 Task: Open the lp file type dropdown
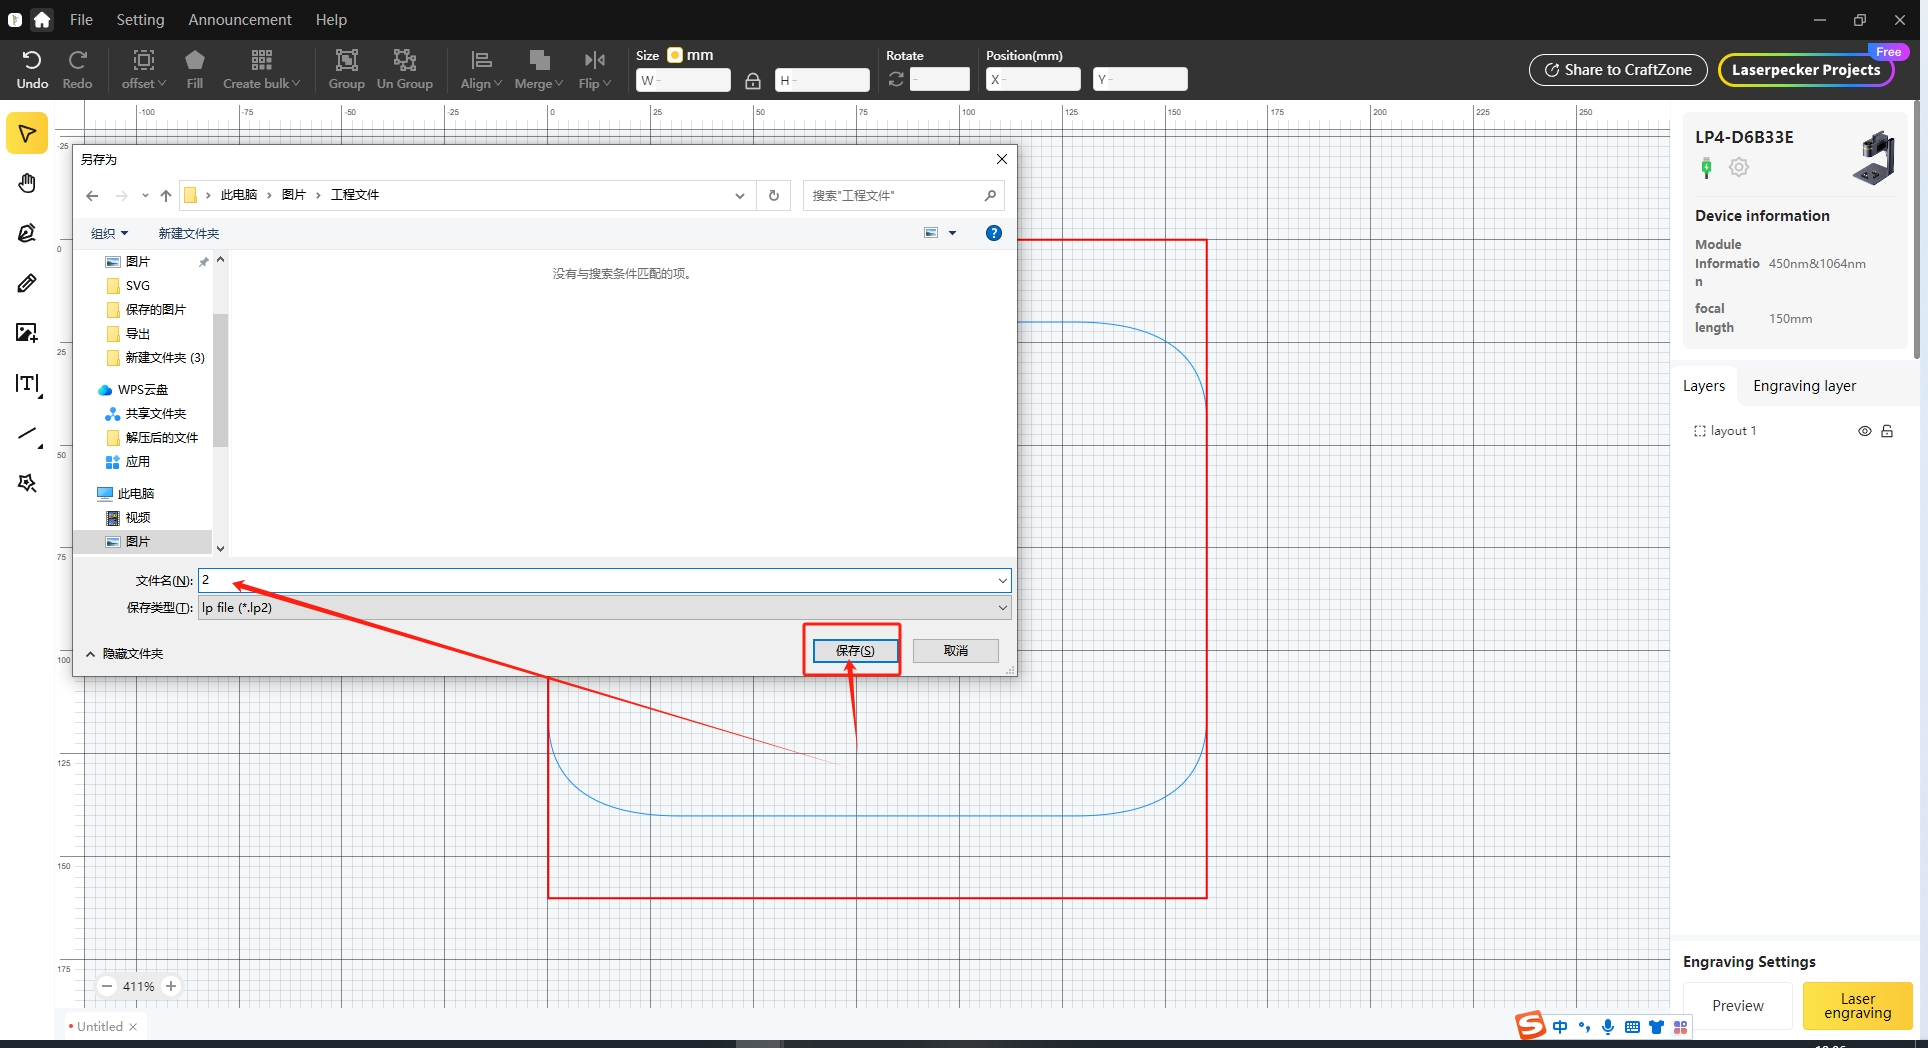click(1002, 607)
